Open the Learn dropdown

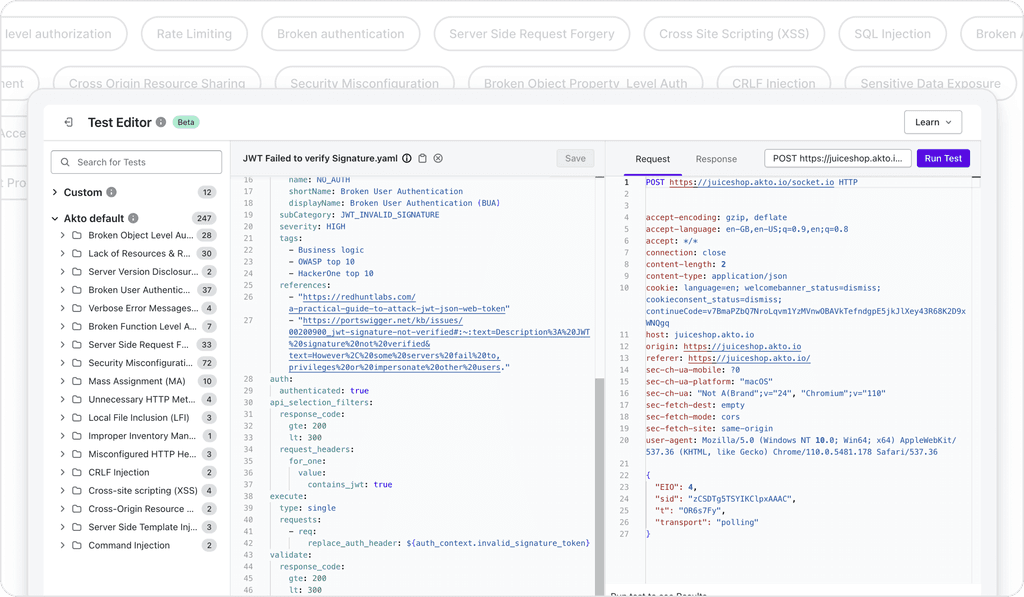tap(932, 122)
